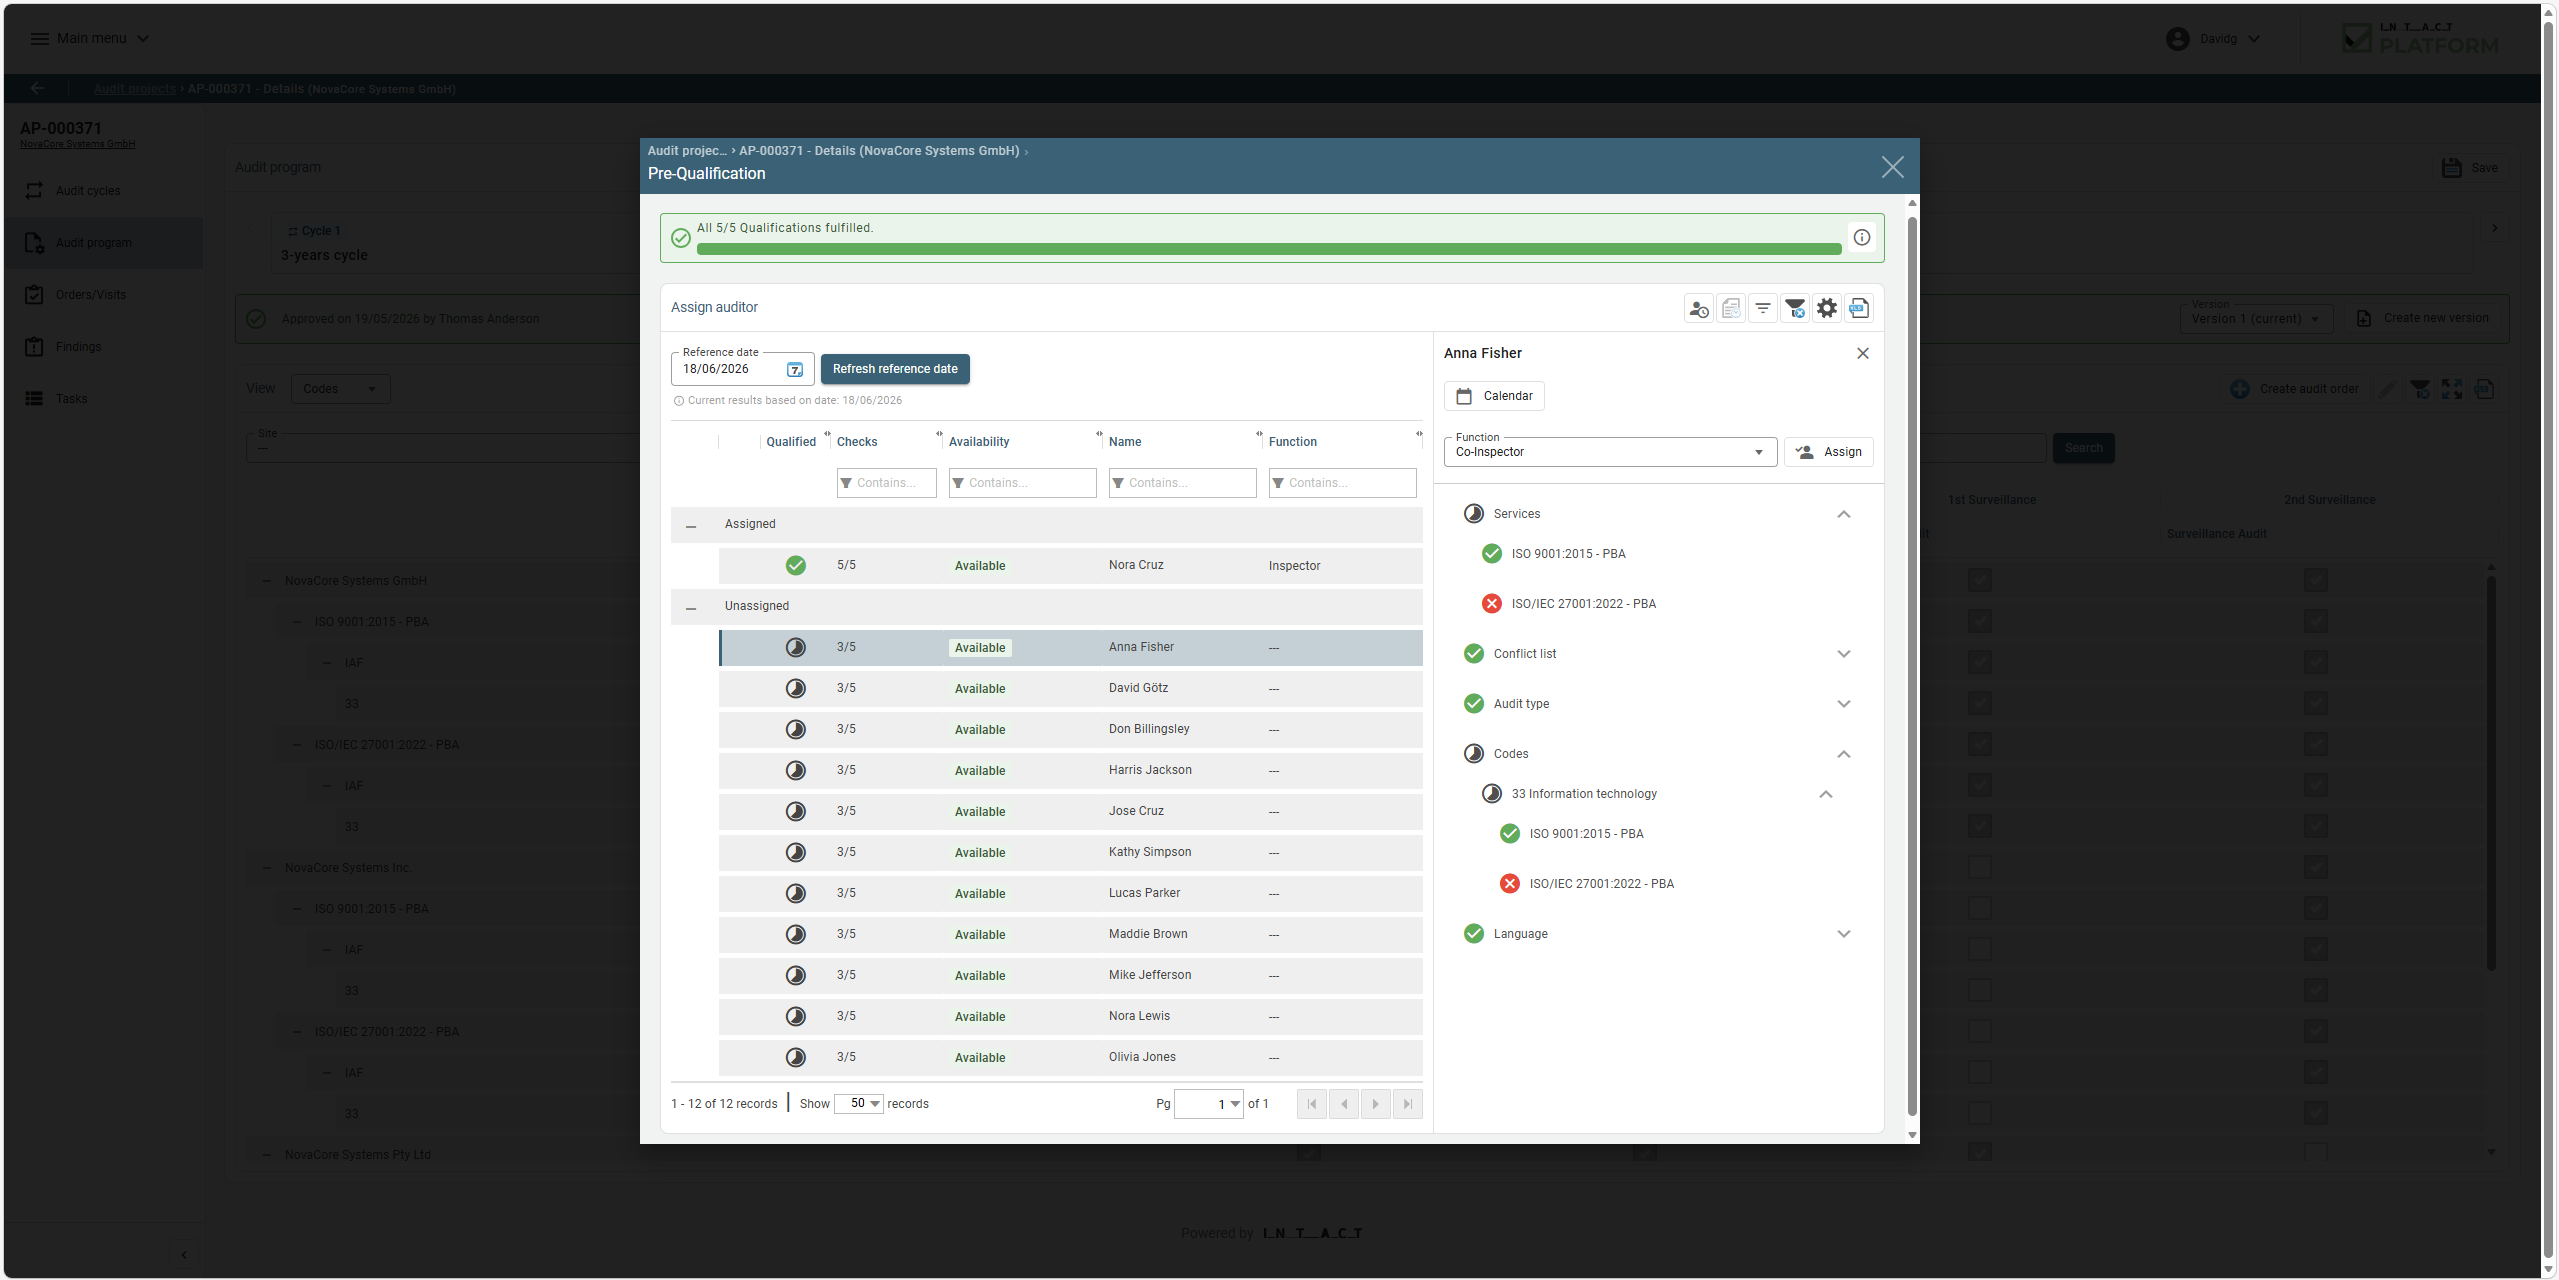Image resolution: width=2559 pixels, height=1280 pixels.
Task: Close the Anna Fisher details panel
Action: 1863,354
